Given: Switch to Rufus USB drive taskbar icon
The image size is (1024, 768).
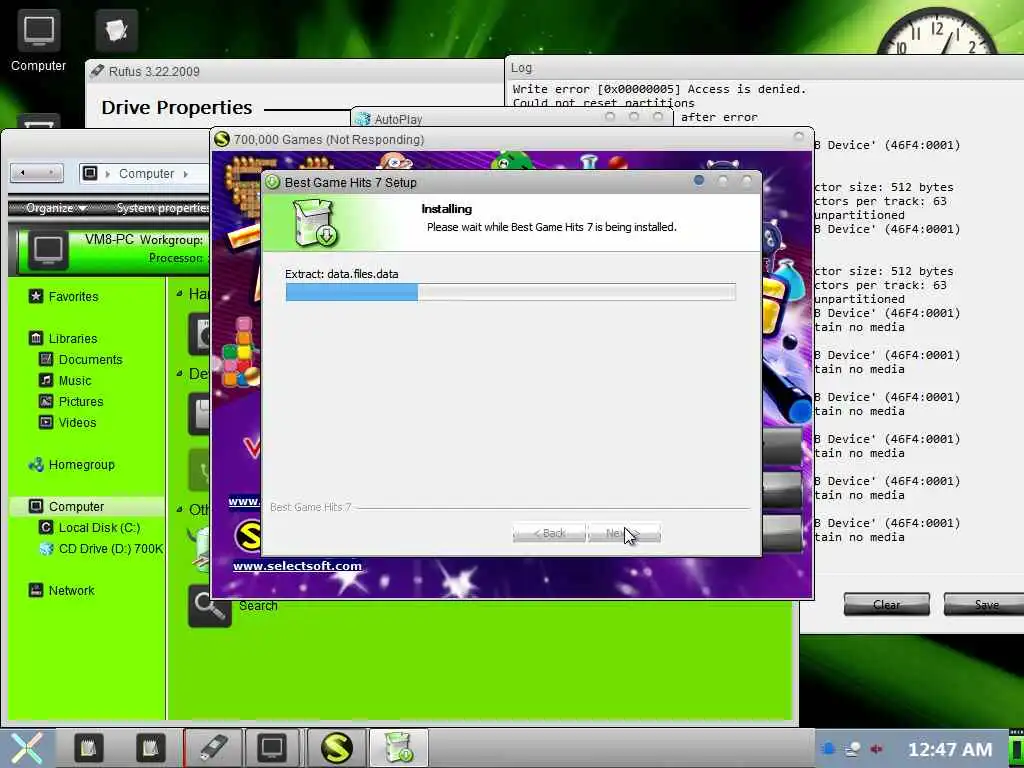Looking at the screenshot, I should coord(213,748).
